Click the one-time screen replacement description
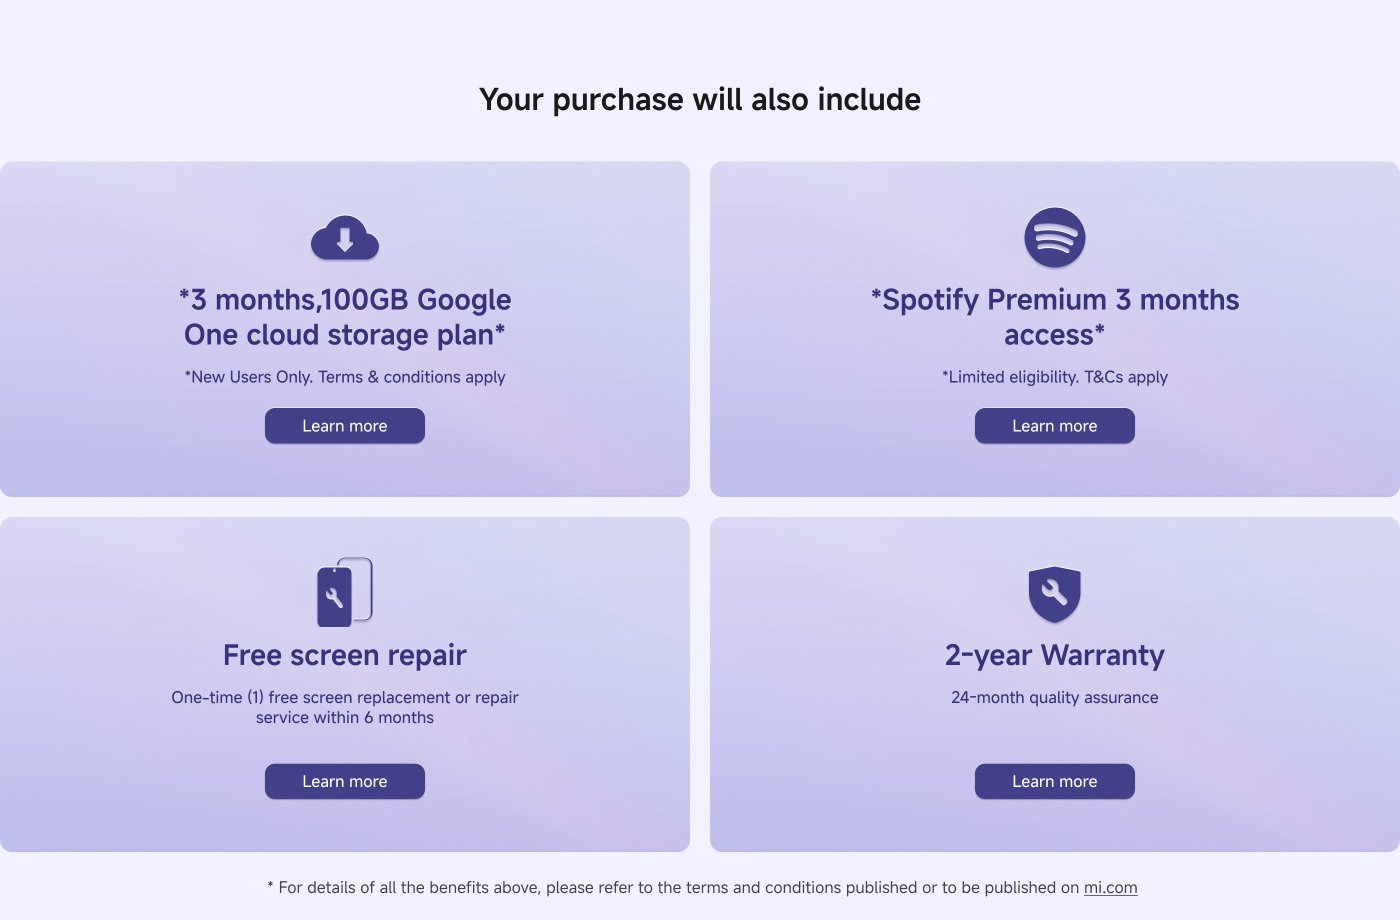Image resolution: width=1400 pixels, height=920 pixels. (345, 707)
